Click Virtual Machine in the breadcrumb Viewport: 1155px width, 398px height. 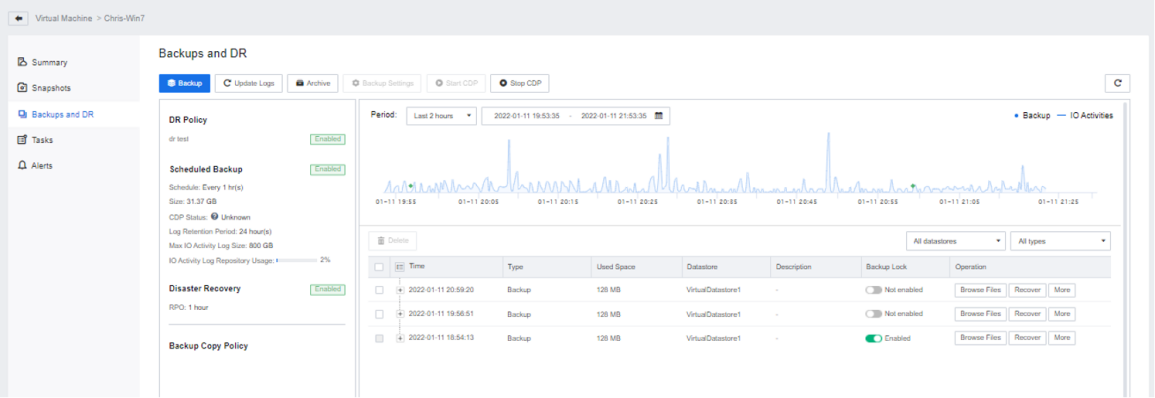[x=63, y=18]
